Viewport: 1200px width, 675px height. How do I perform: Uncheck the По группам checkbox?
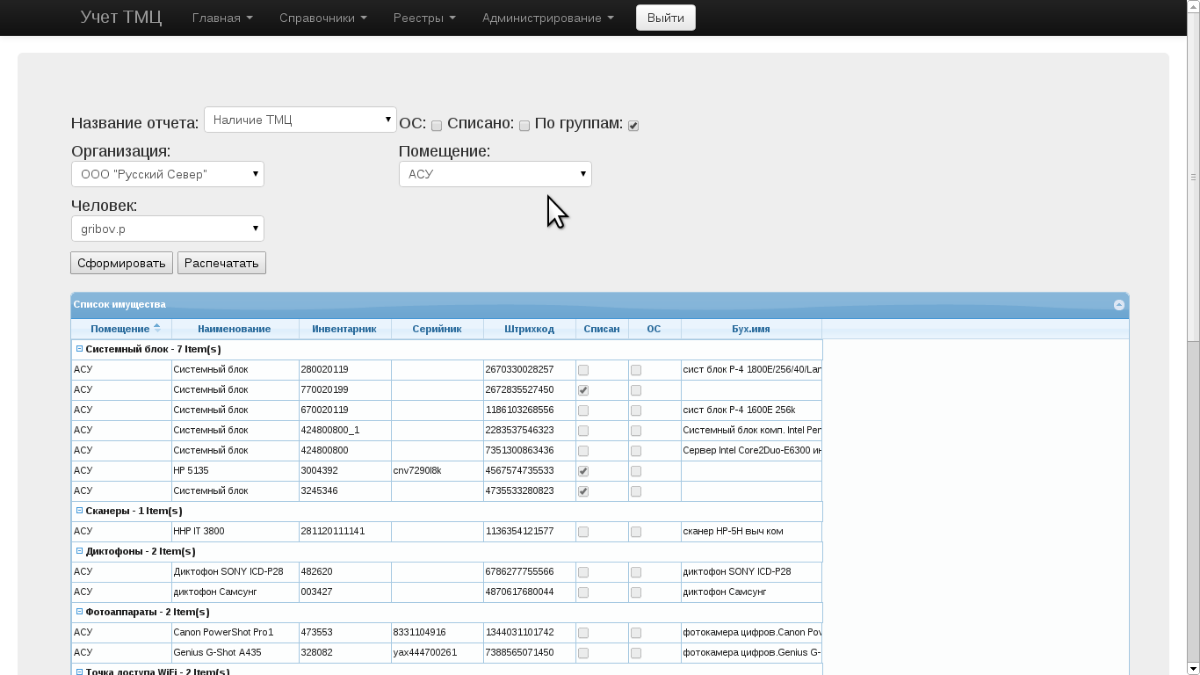tap(633, 125)
